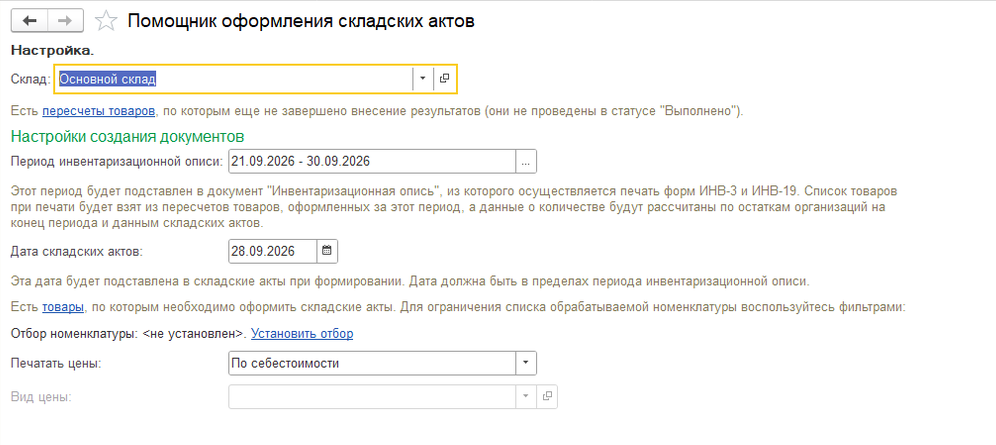Screen dimensions: 996x445
Task: Click the Вид цены input field
Action: (371, 397)
